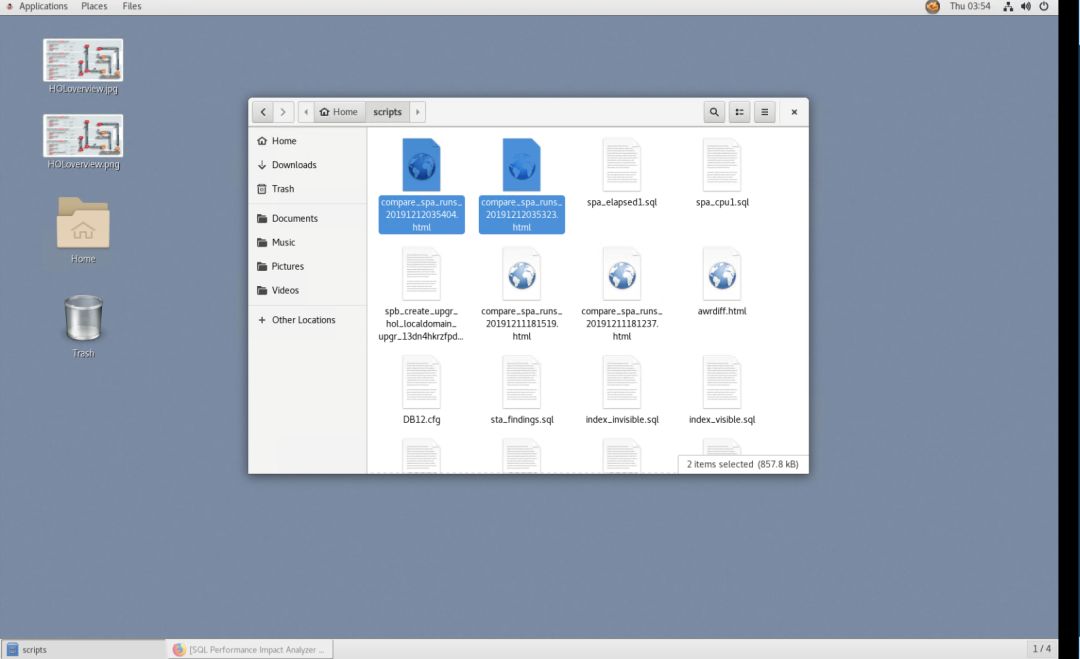Open Music folder in the sidebar

click(x=307, y=242)
